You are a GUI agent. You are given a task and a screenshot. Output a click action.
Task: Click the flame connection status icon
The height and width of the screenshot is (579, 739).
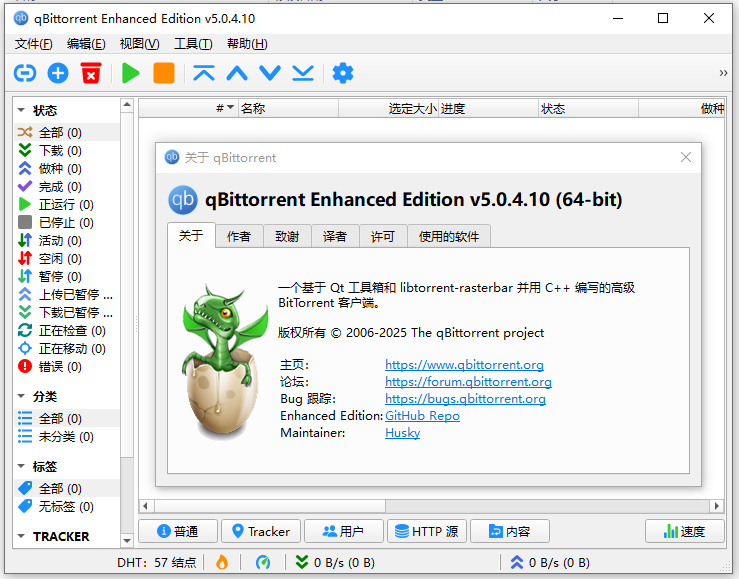tap(222, 562)
